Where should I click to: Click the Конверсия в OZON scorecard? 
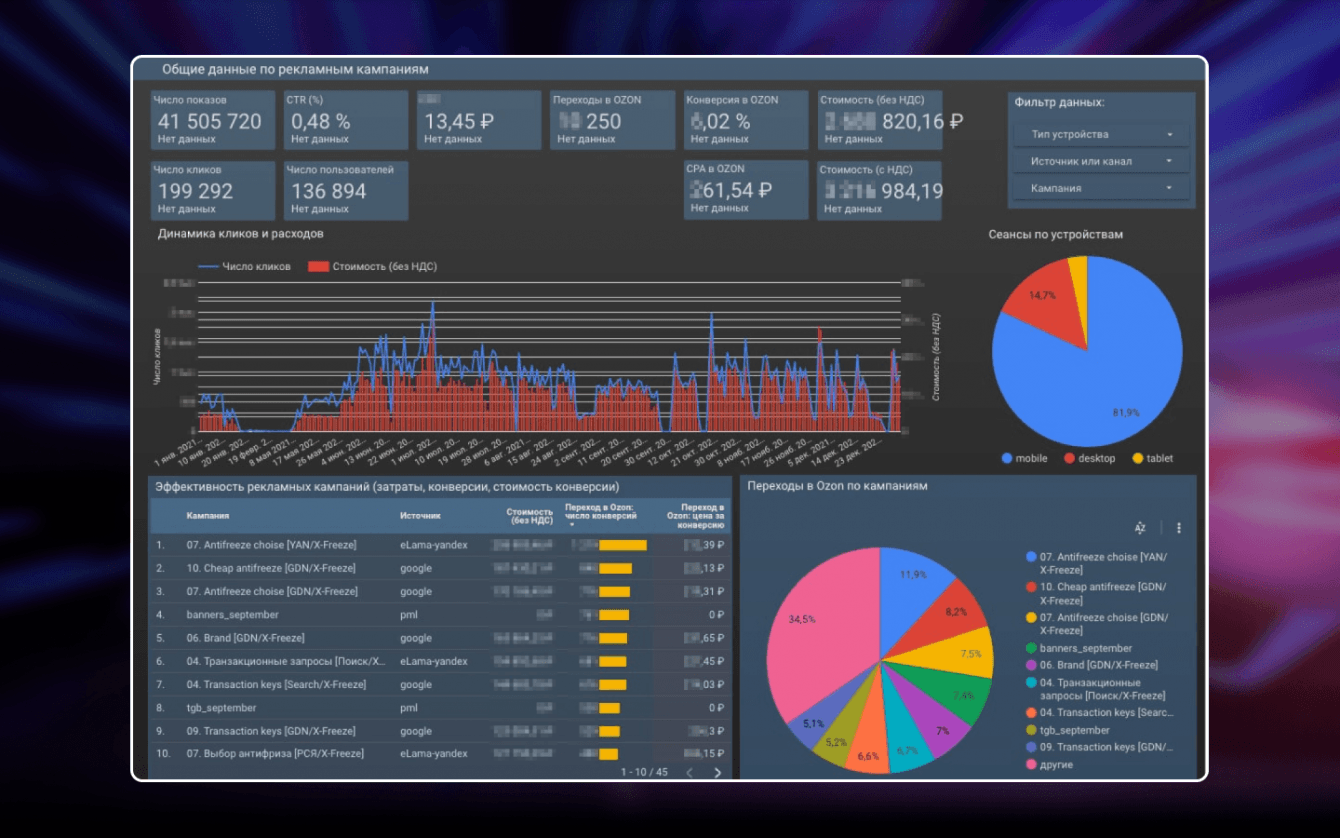coord(746,120)
